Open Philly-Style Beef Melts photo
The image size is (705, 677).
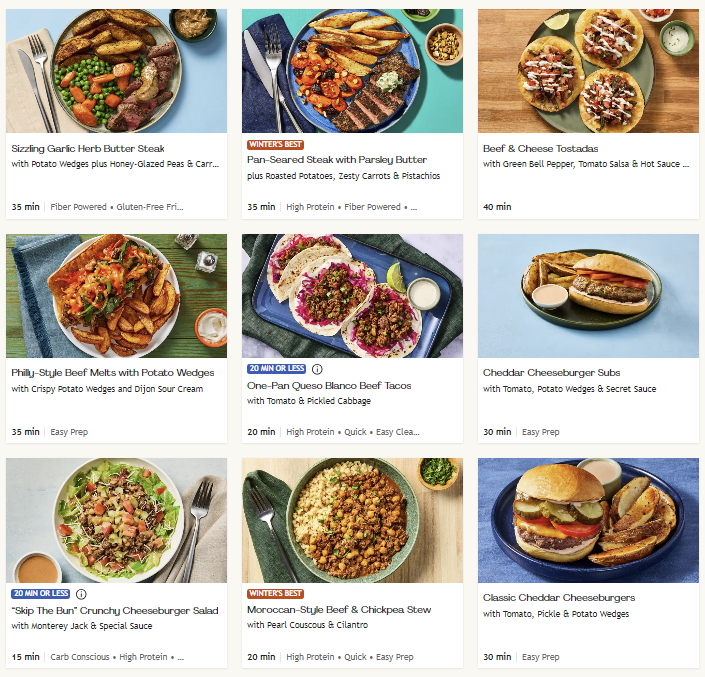click(116, 296)
